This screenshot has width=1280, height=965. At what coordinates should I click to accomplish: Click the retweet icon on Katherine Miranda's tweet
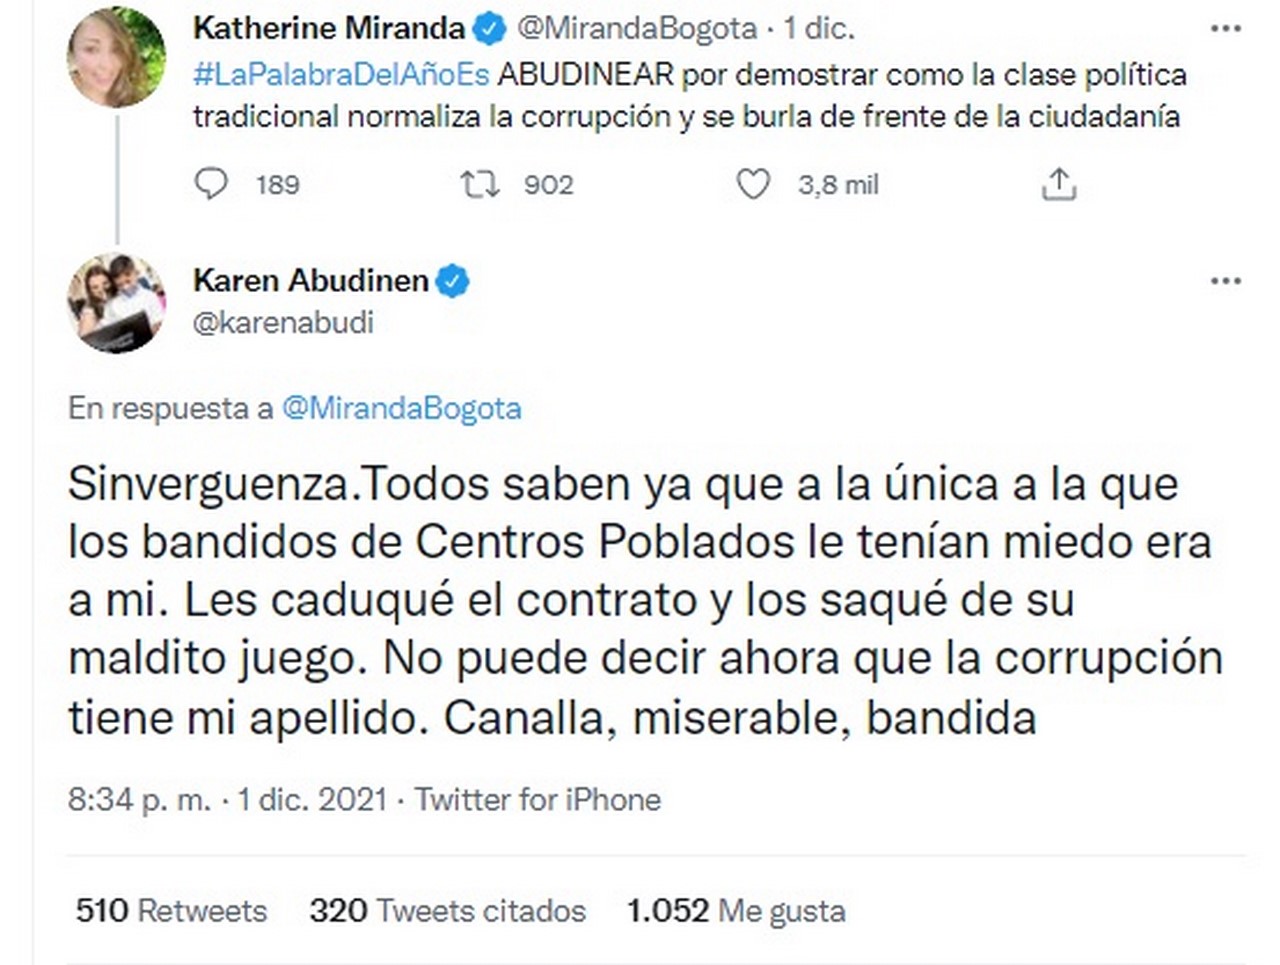click(x=479, y=184)
